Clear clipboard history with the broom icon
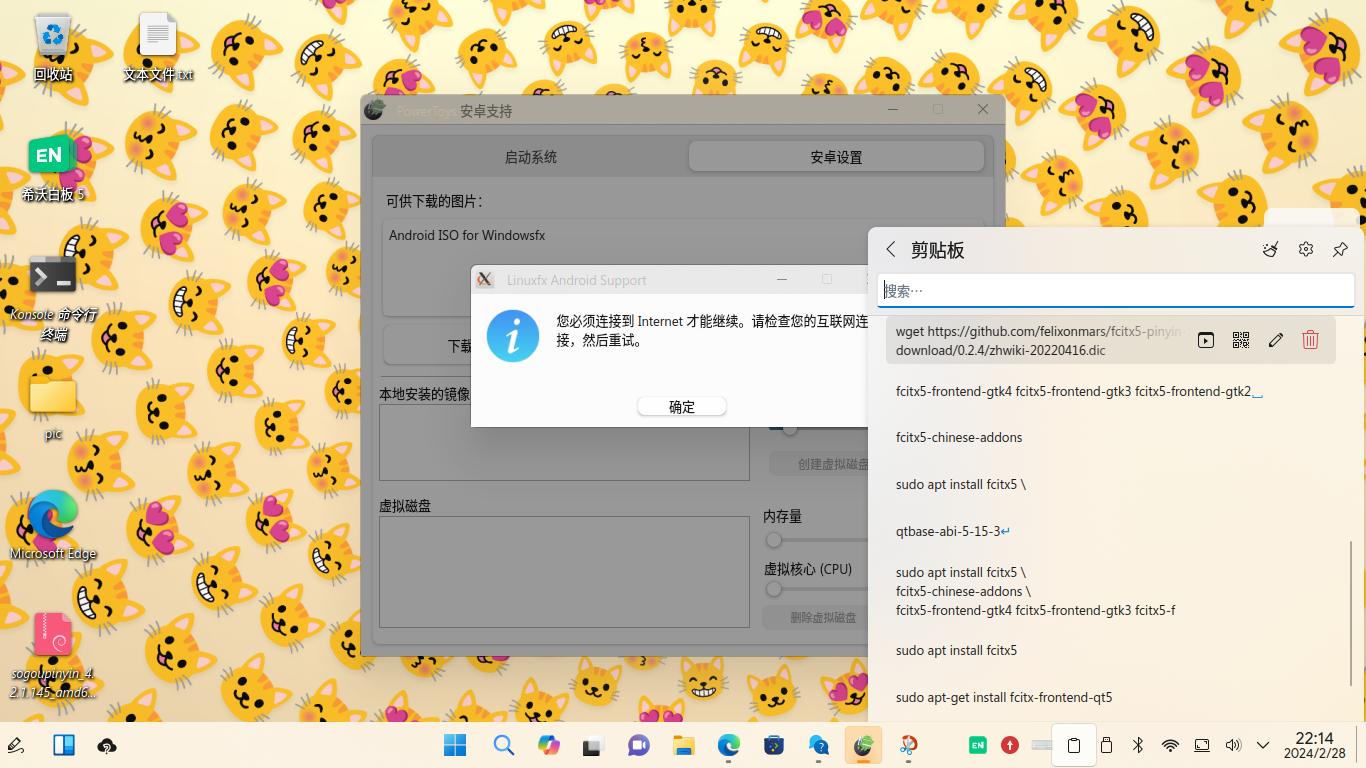The image size is (1366, 768). [1270, 250]
